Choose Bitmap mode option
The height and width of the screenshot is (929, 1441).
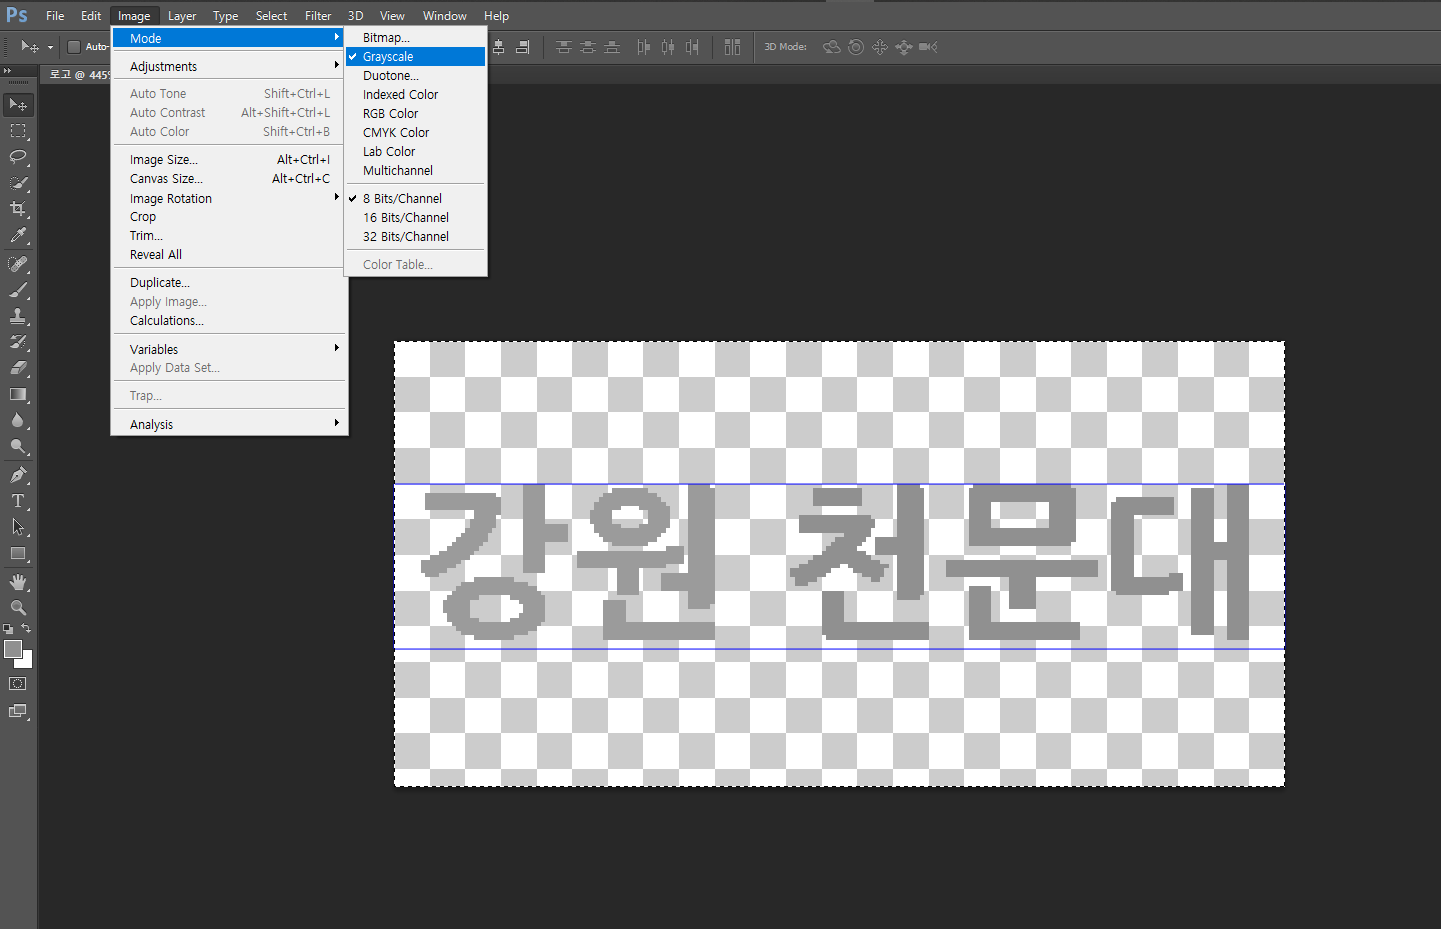point(416,38)
